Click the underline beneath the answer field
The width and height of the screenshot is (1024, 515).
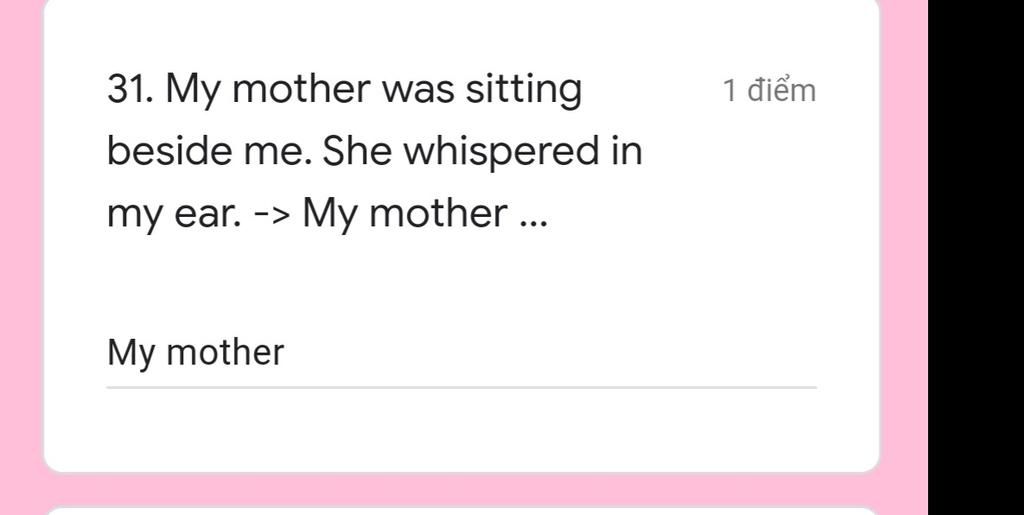point(461,387)
